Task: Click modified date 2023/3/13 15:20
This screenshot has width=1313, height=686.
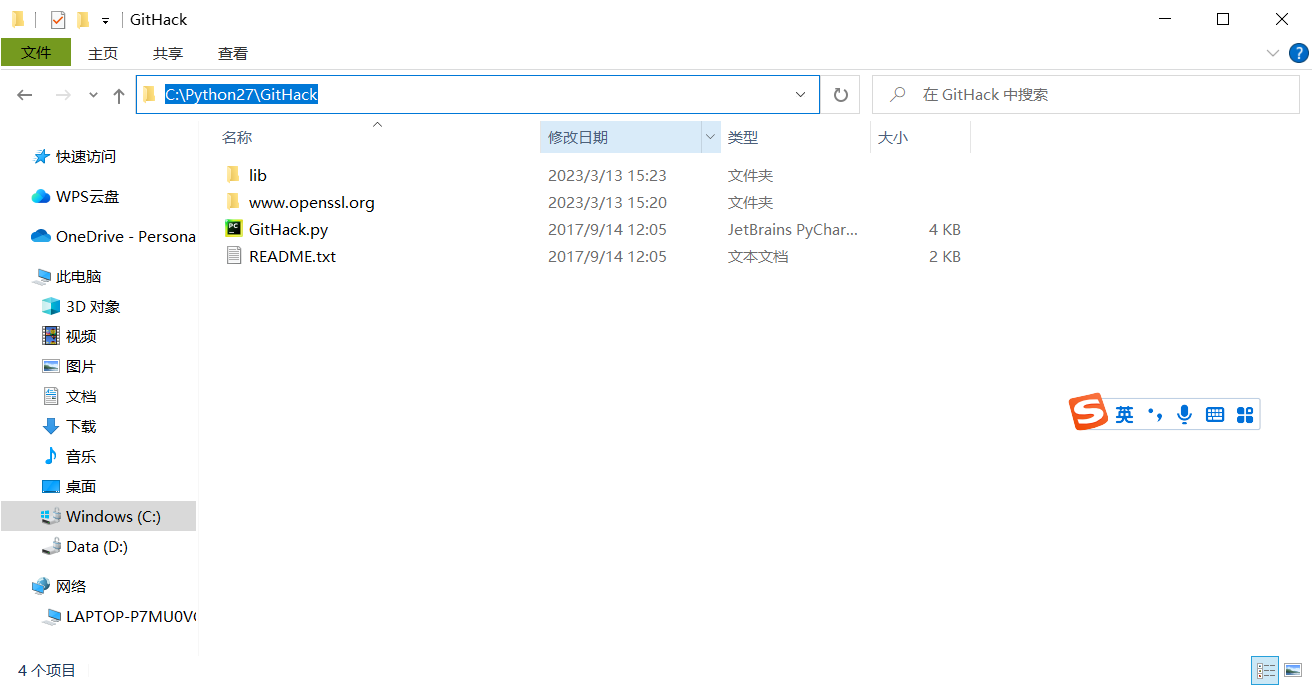Action: (x=607, y=202)
